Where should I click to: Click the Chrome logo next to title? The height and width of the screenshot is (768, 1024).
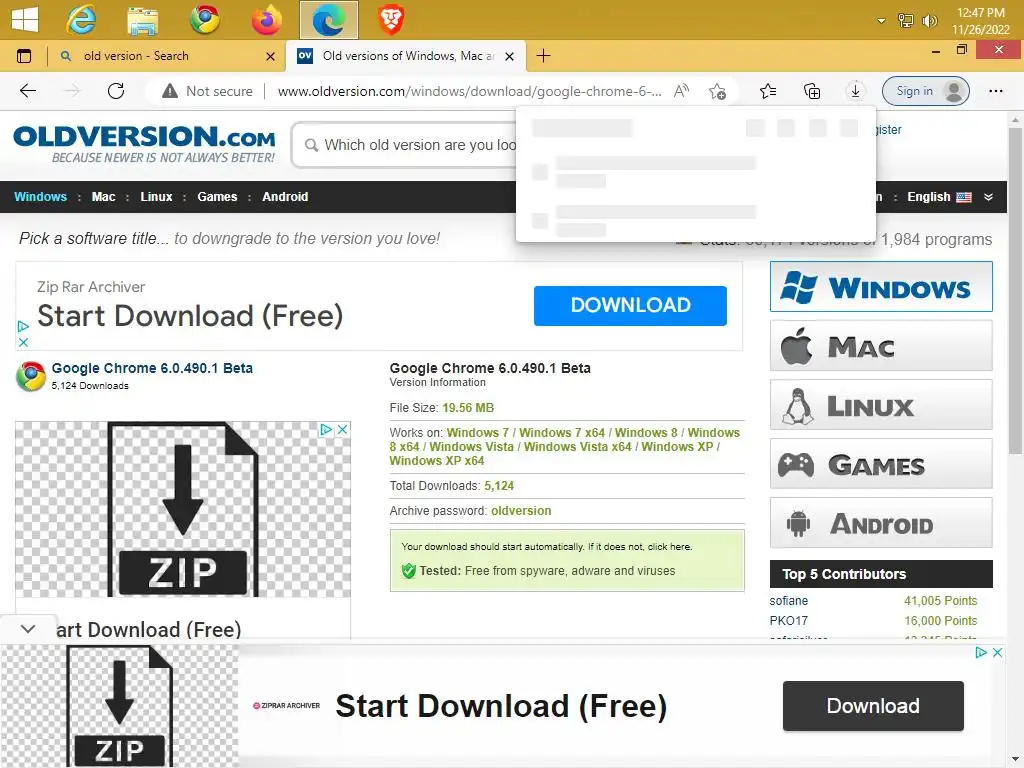click(x=31, y=376)
